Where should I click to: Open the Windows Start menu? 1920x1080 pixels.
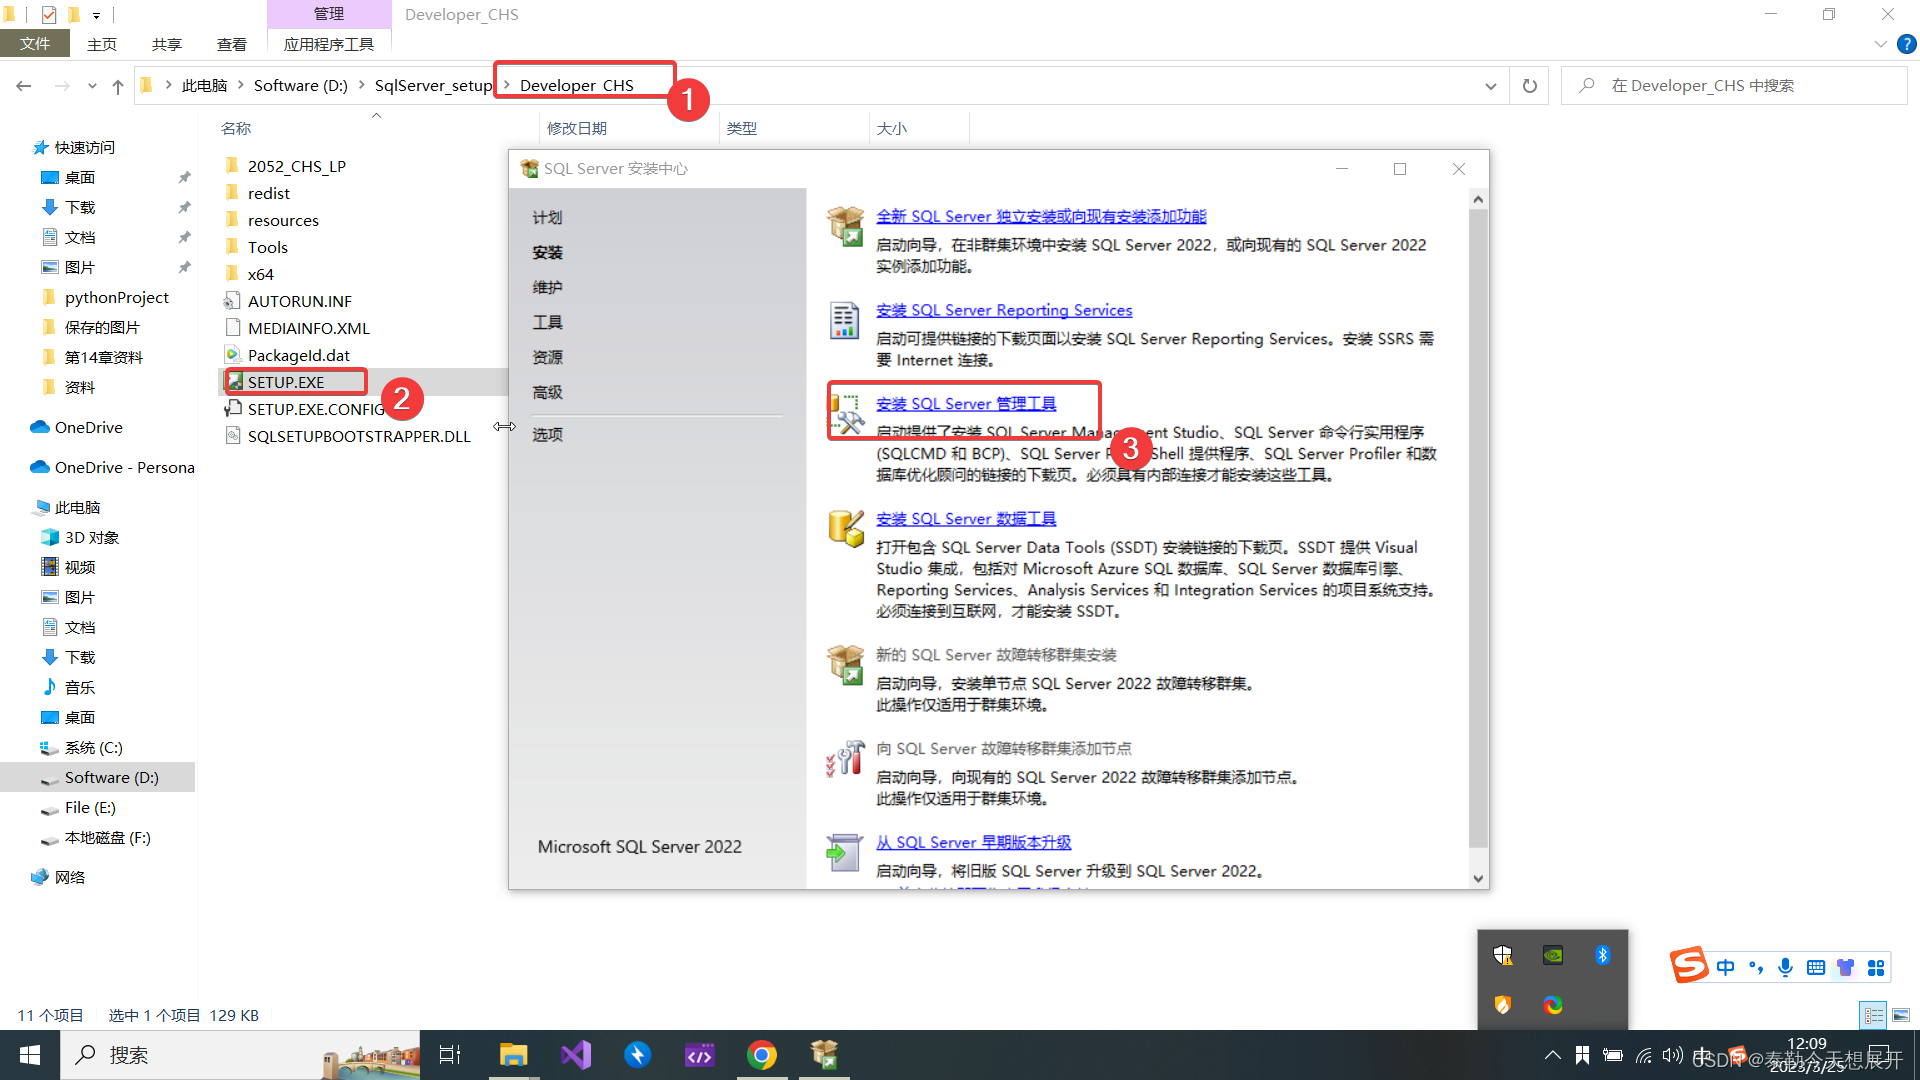pos(30,1055)
